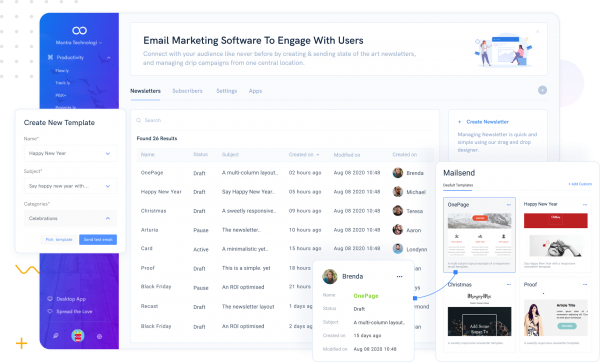Collapse the Celebrations categories dropdown

[108, 218]
